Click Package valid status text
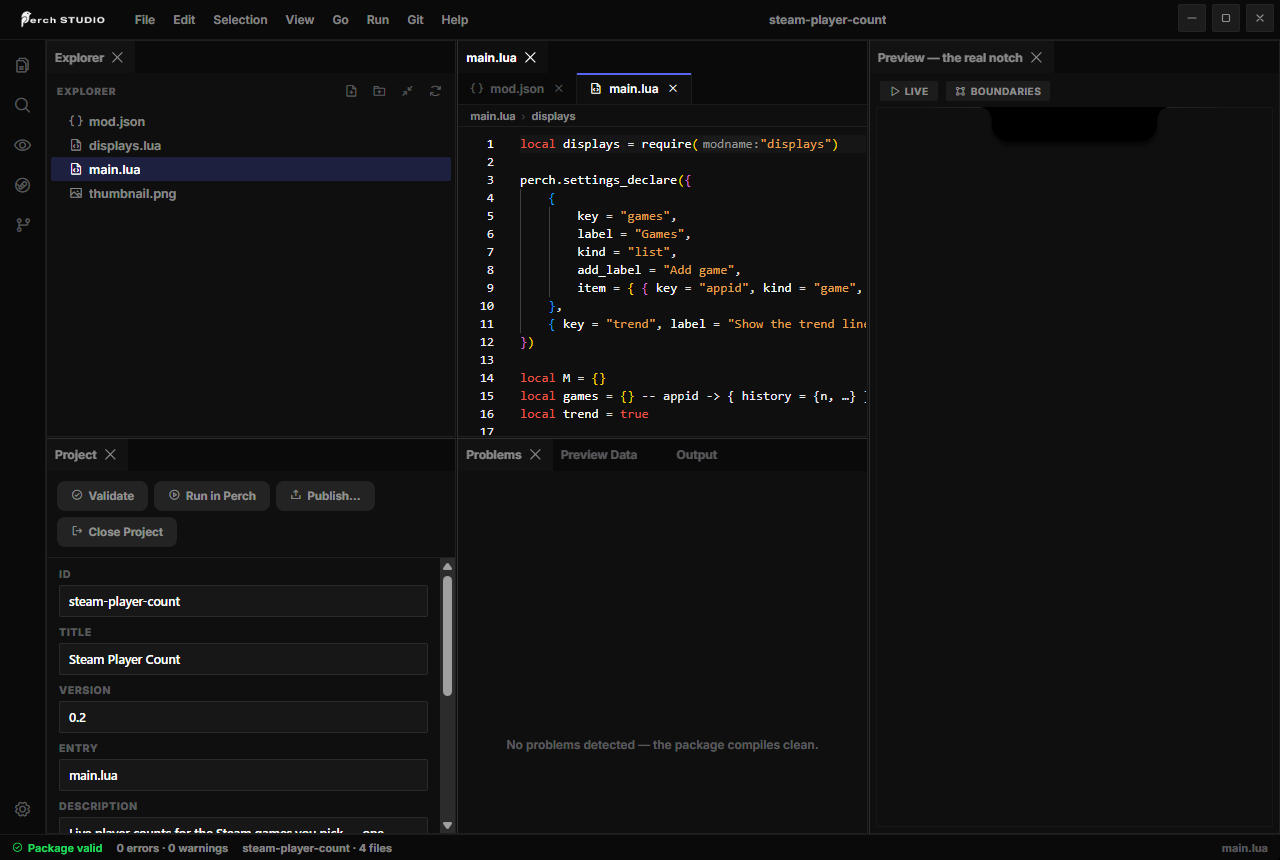 click(x=65, y=848)
